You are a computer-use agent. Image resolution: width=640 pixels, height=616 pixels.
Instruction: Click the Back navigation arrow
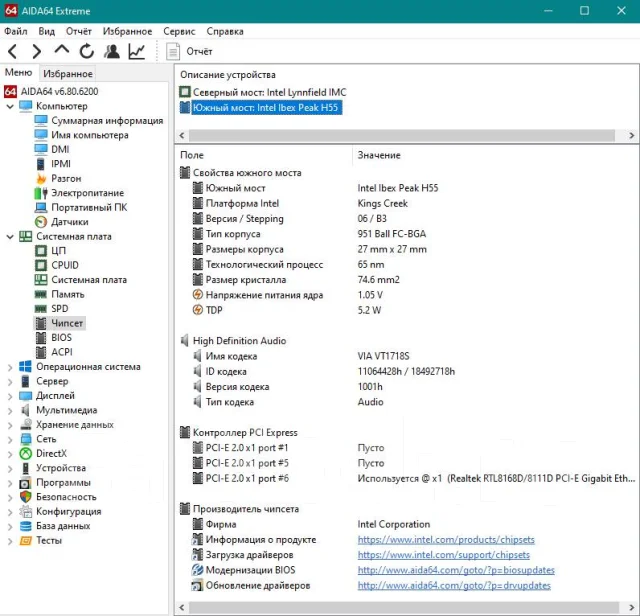pos(13,51)
